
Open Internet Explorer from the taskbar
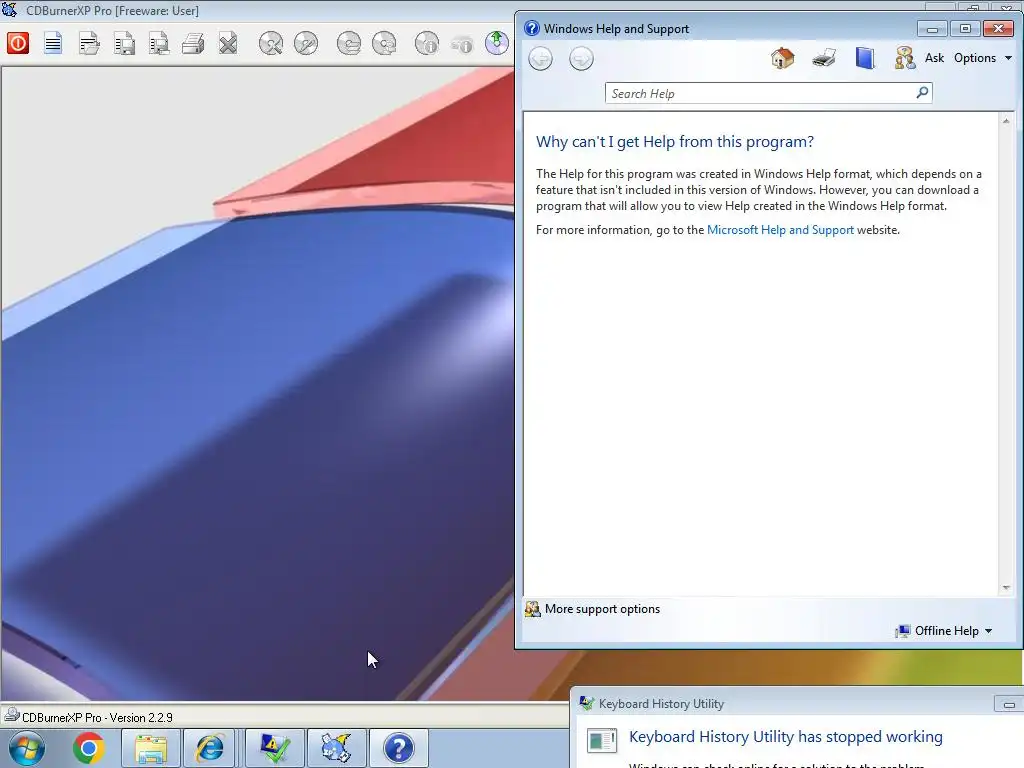(x=210, y=748)
